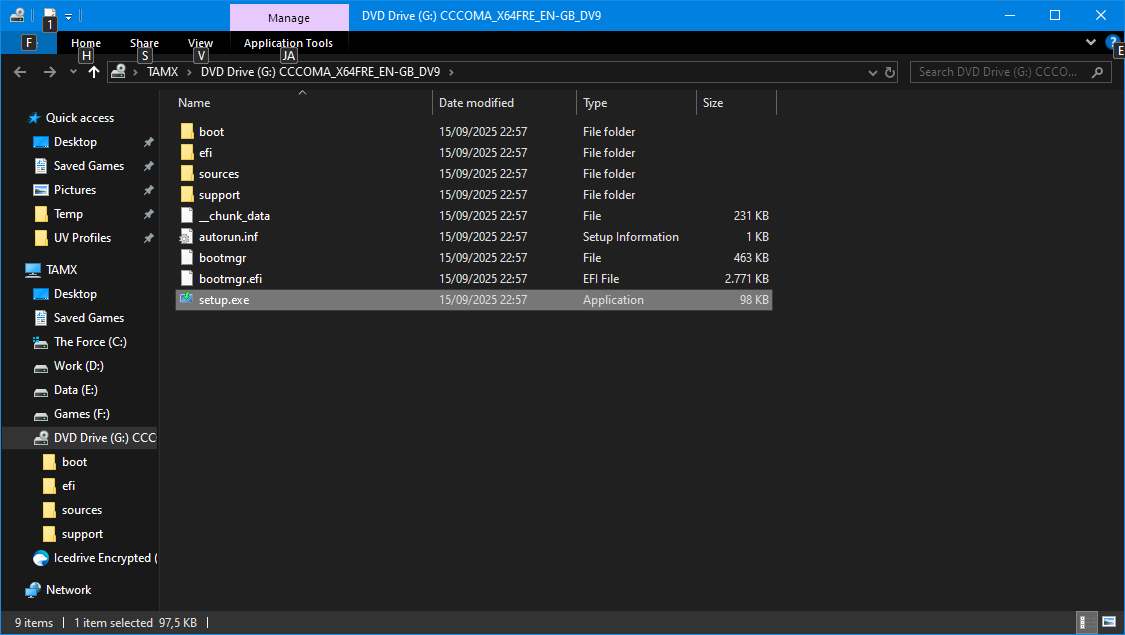Open Temp folder in Quick access

[x=68, y=214]
